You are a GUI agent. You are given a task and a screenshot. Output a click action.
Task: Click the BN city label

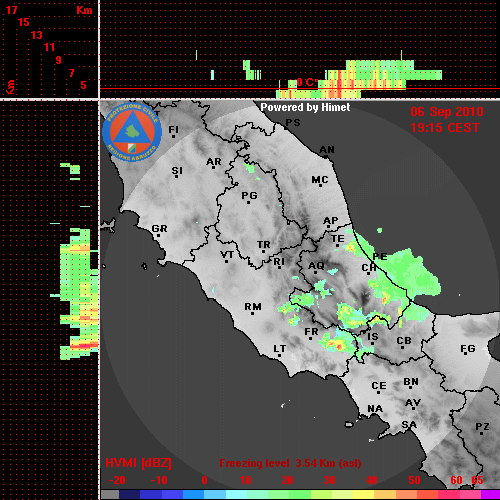pos(411,382)
